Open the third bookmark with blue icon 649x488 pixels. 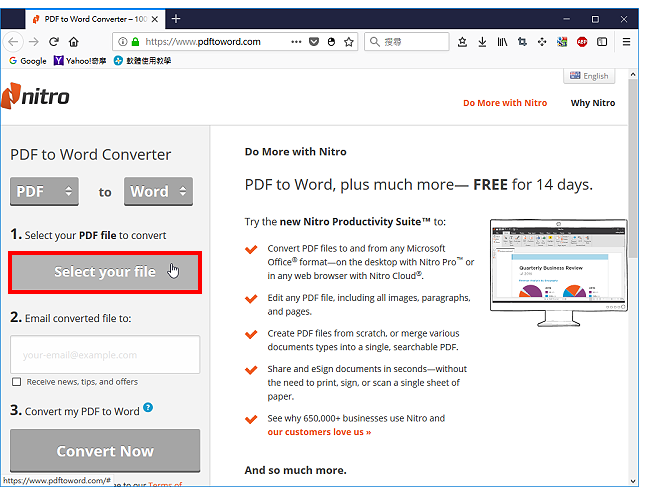click(142, 61)
